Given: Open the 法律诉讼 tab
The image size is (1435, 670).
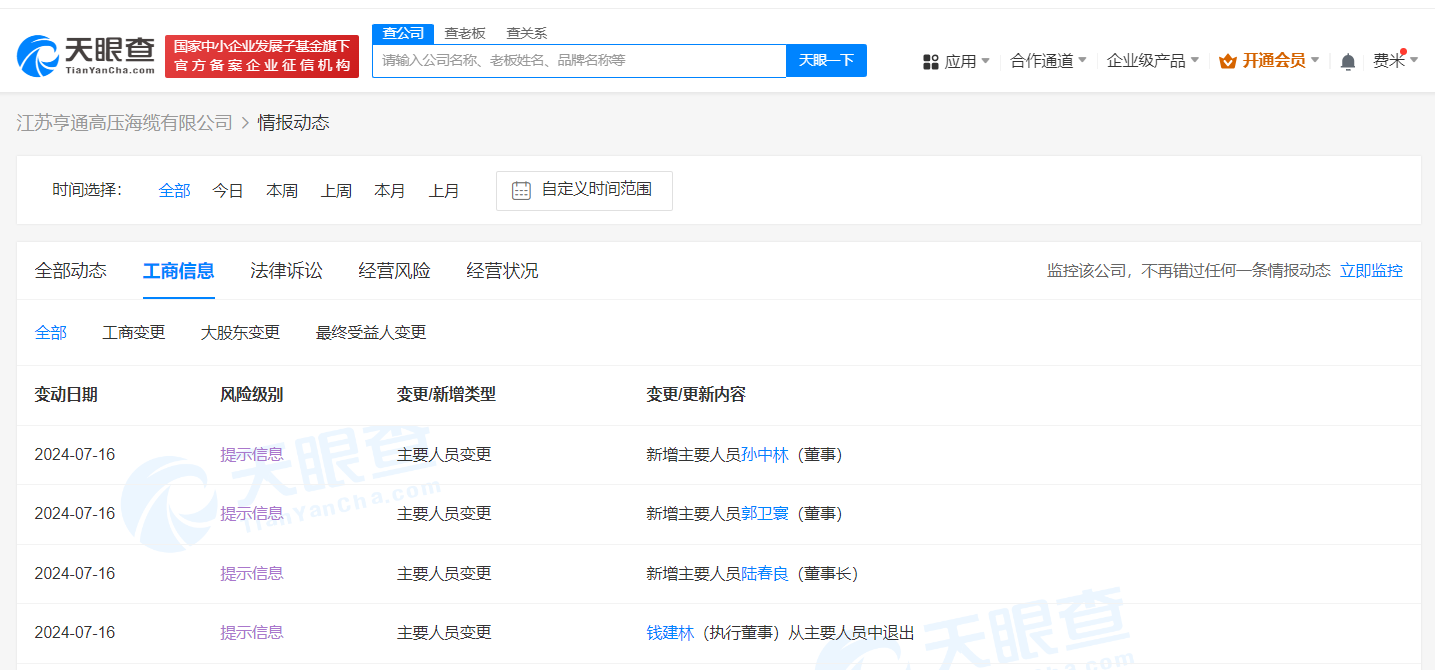Looking at the screenshot, I should pos(286,270).
